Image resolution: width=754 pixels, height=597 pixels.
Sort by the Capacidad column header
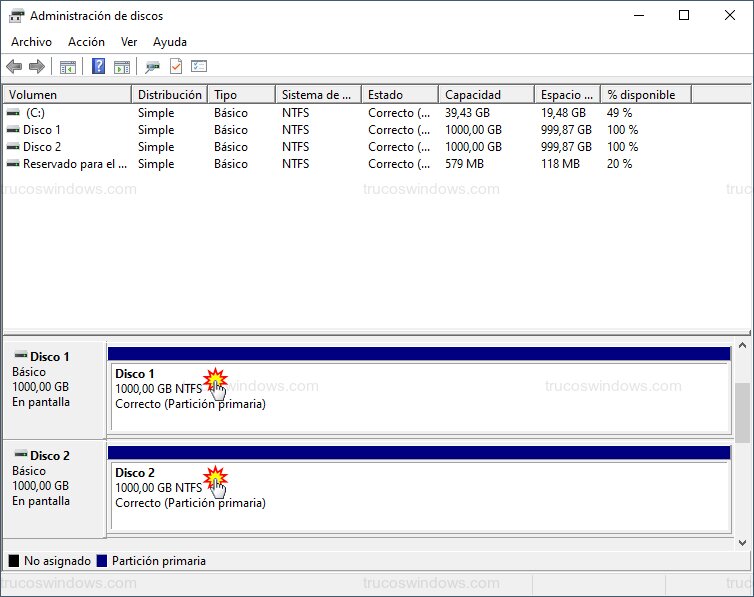485,95
